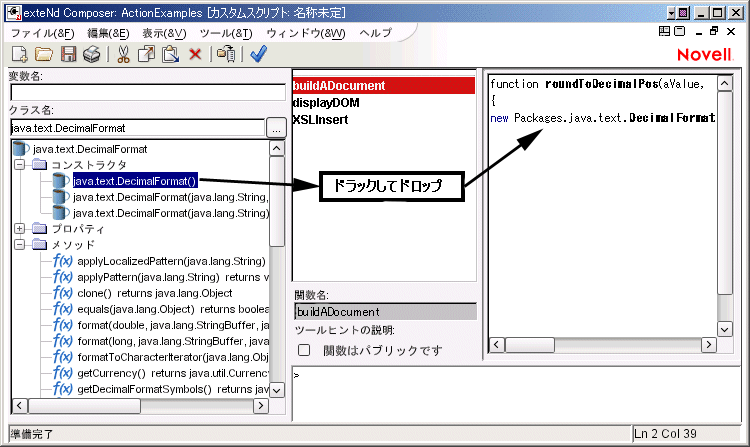Click the Novell logo
The width and height of the screenshot is (750, 447).
[705, 55]
